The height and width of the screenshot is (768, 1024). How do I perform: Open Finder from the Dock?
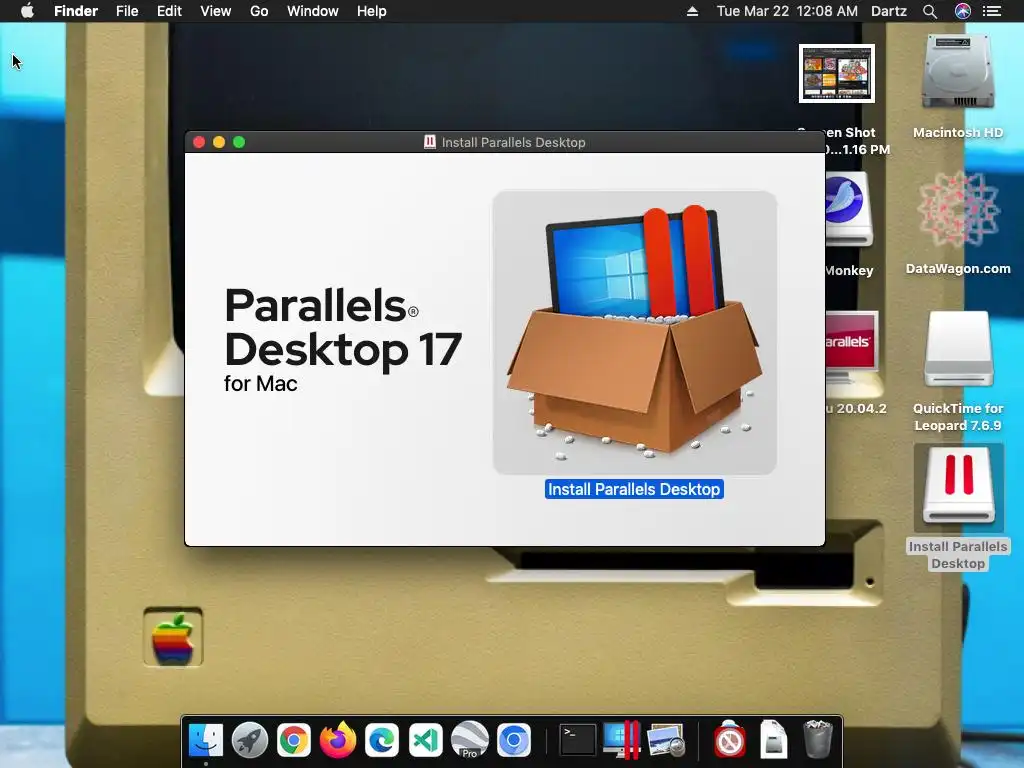tap(206, 741)
